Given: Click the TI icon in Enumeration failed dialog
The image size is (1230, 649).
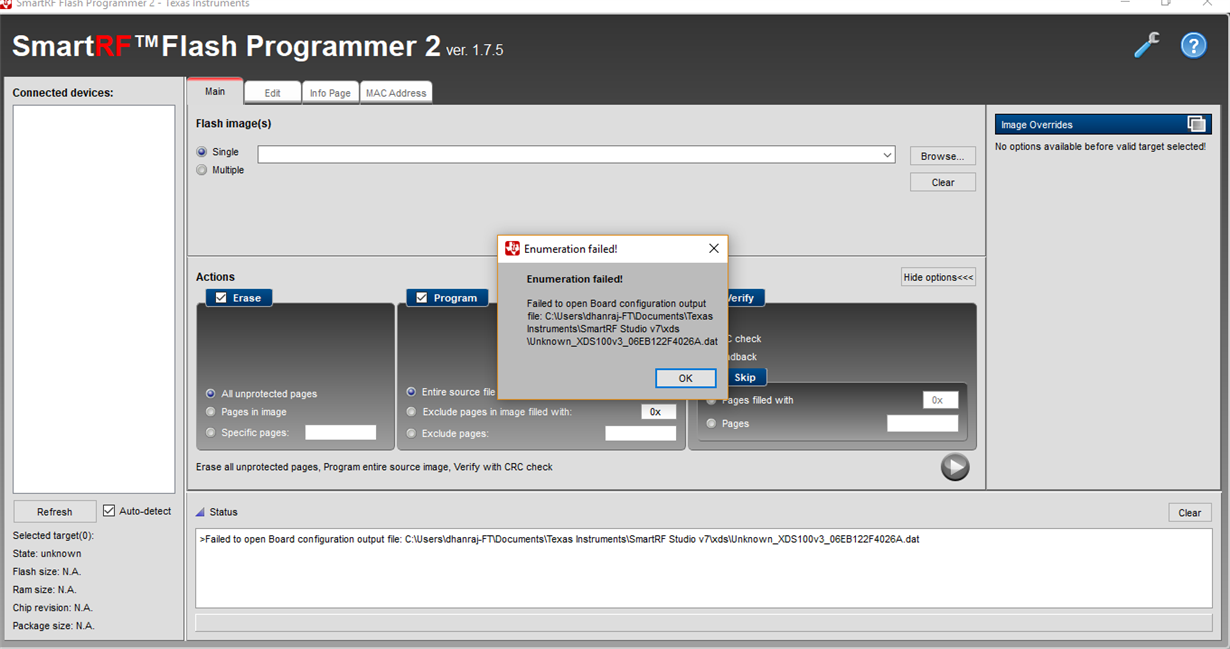Looking at the screenshot, I should [x=512, y=248].
